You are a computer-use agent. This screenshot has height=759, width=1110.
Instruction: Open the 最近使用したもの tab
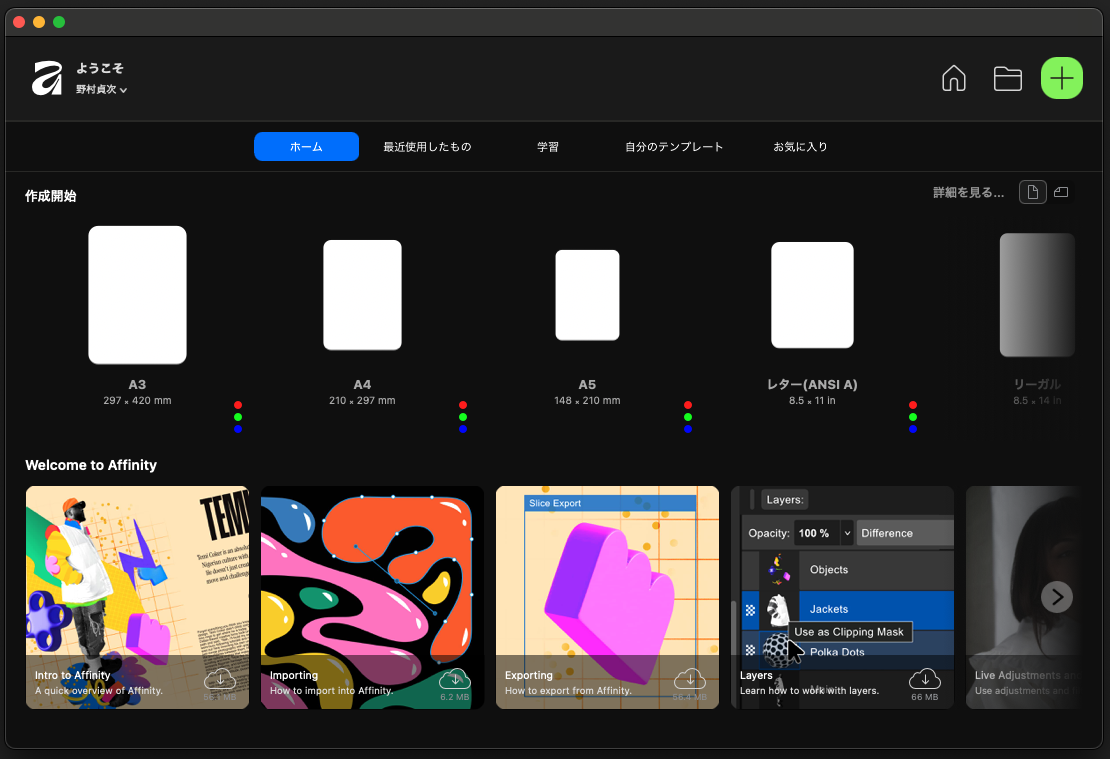(x=427, y=147)
